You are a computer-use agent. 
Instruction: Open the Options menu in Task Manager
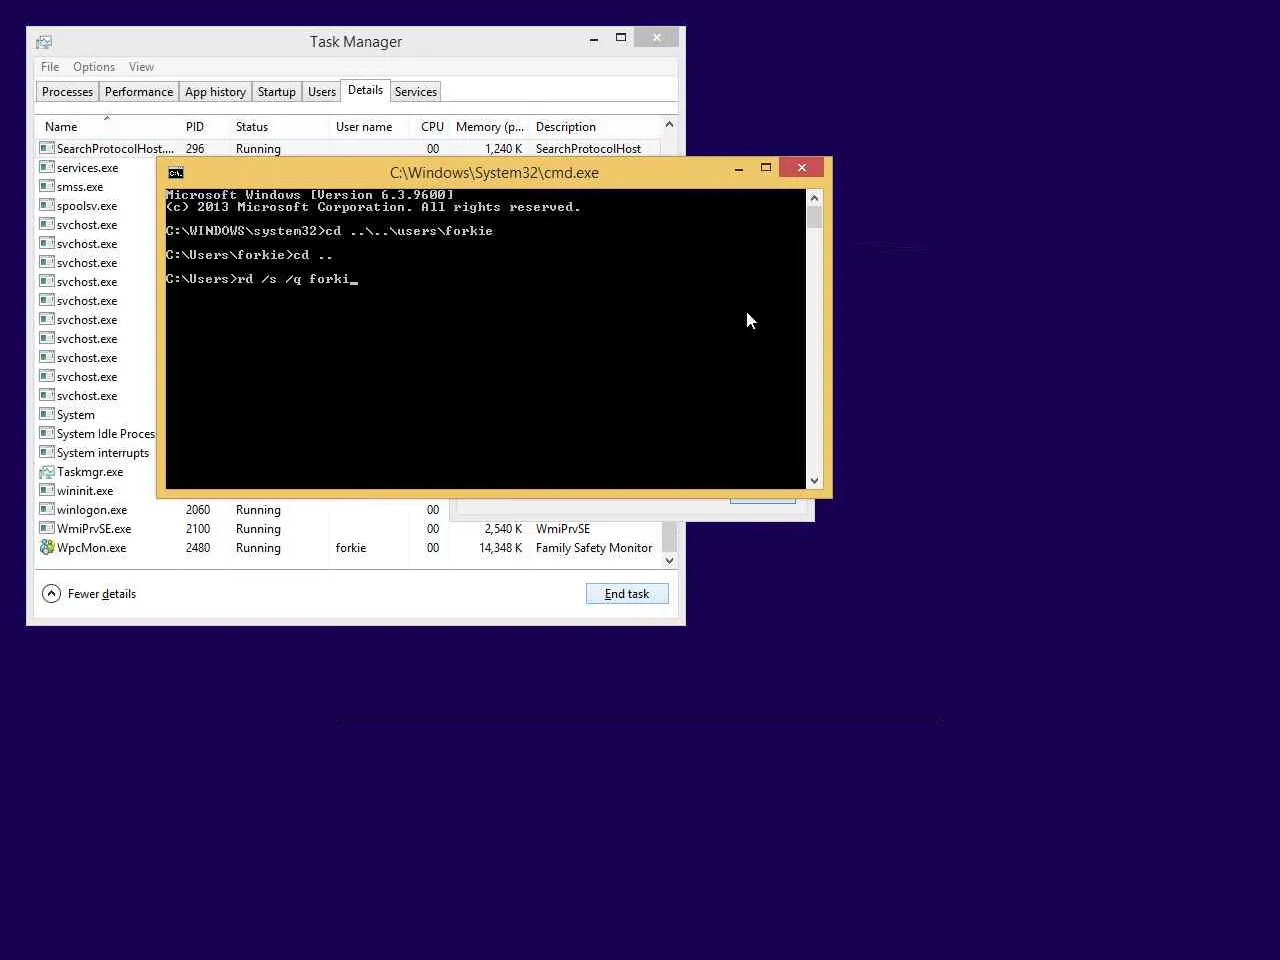click(94, 67)
